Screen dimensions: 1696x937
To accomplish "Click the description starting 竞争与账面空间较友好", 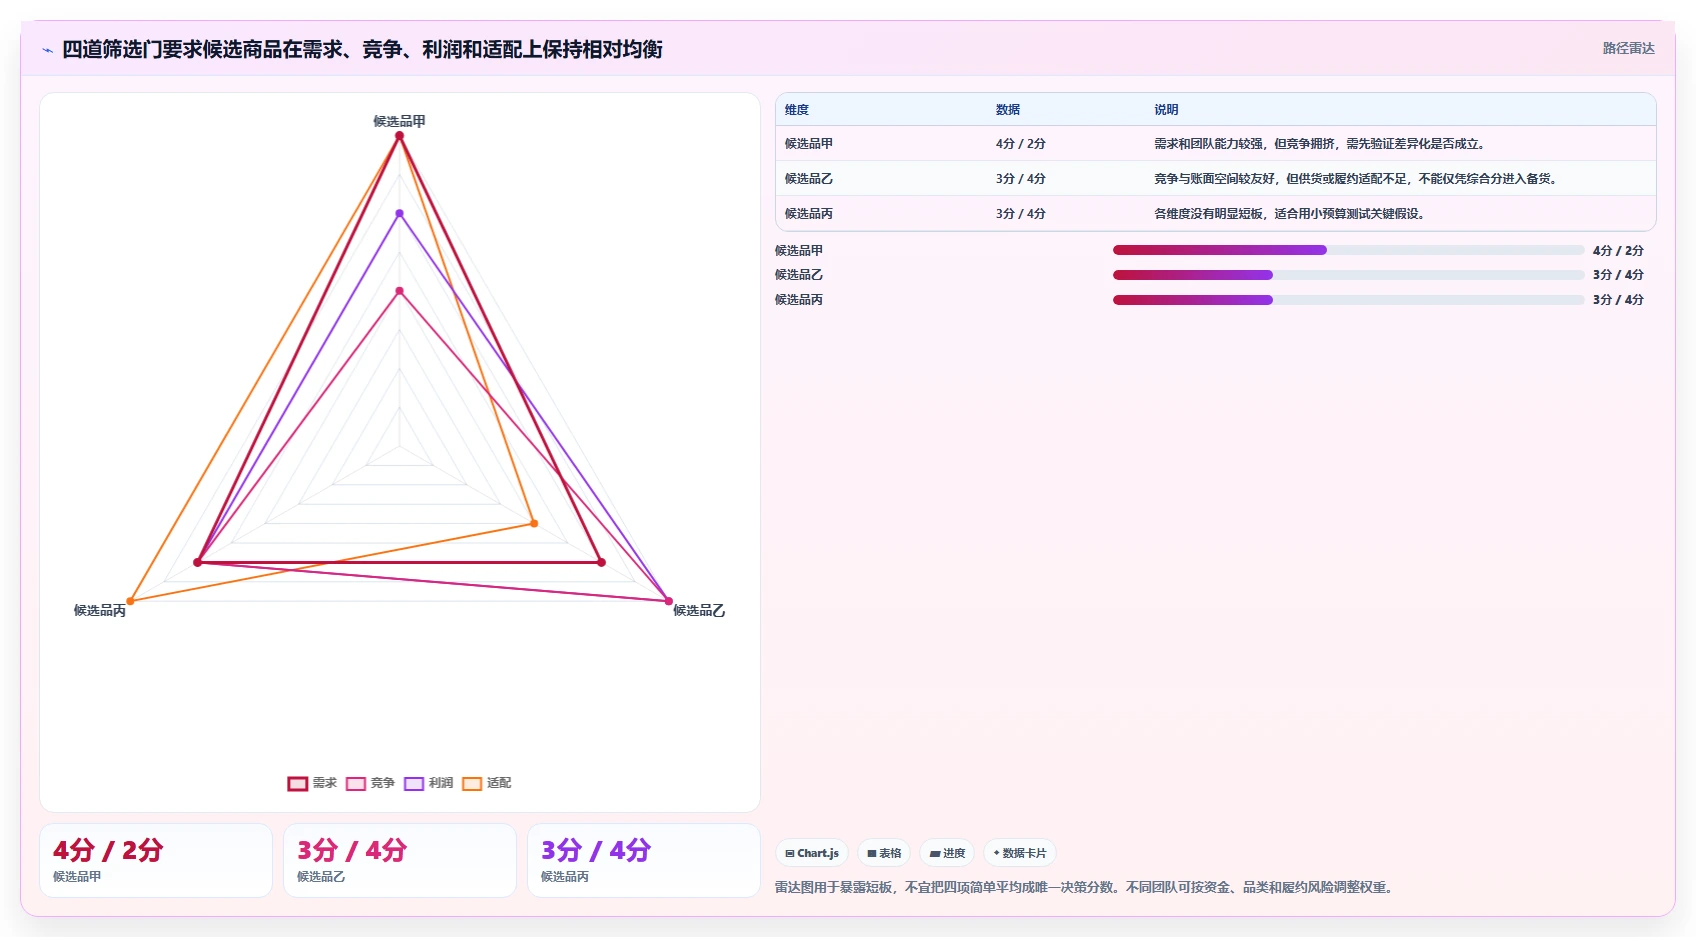I will (x=1357, y=179).
